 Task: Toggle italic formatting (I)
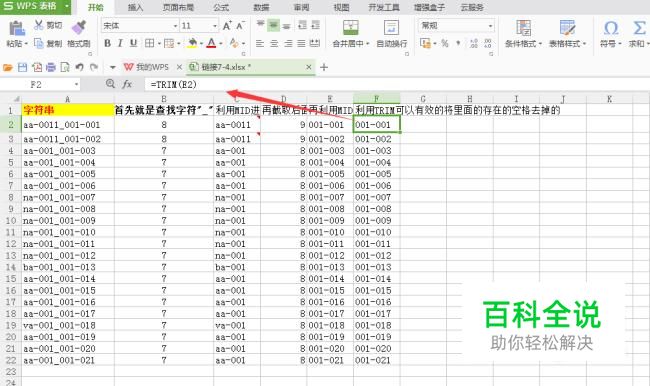[x=120, y=43]
